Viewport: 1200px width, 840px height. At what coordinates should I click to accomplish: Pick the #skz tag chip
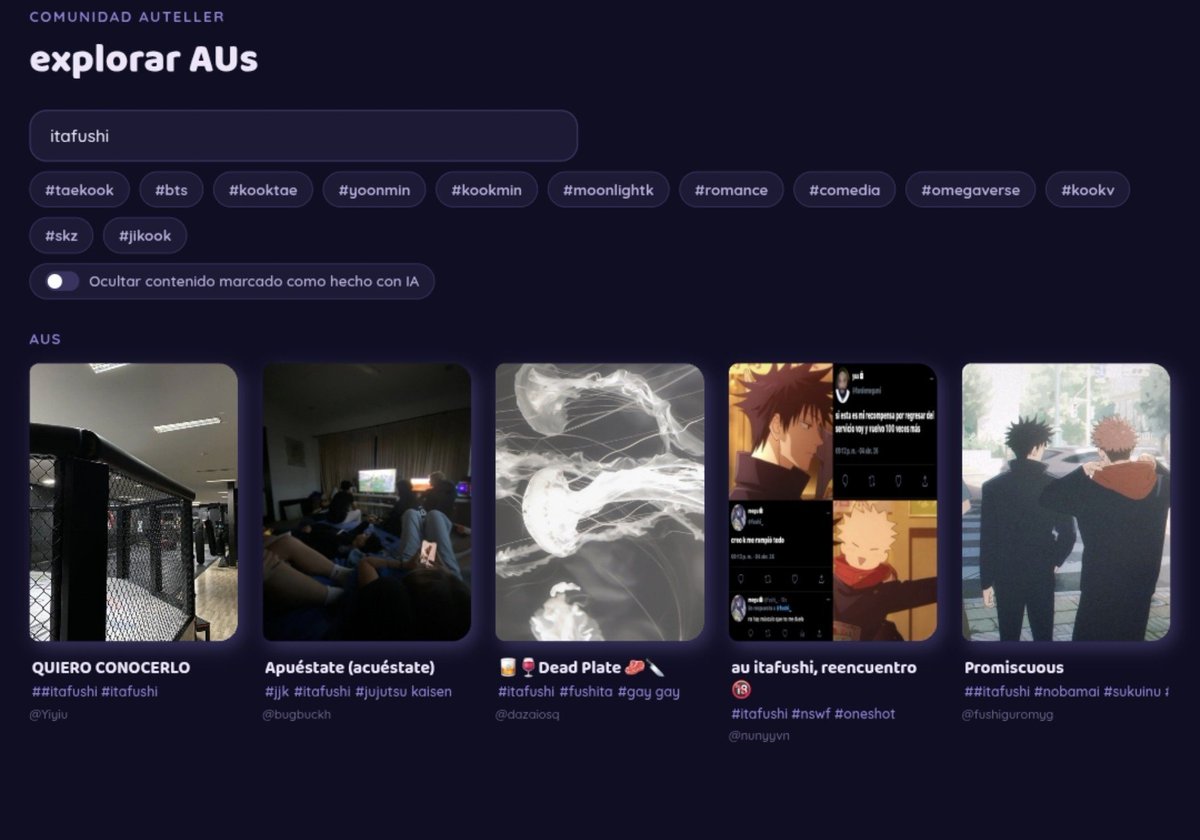point(61,236)
